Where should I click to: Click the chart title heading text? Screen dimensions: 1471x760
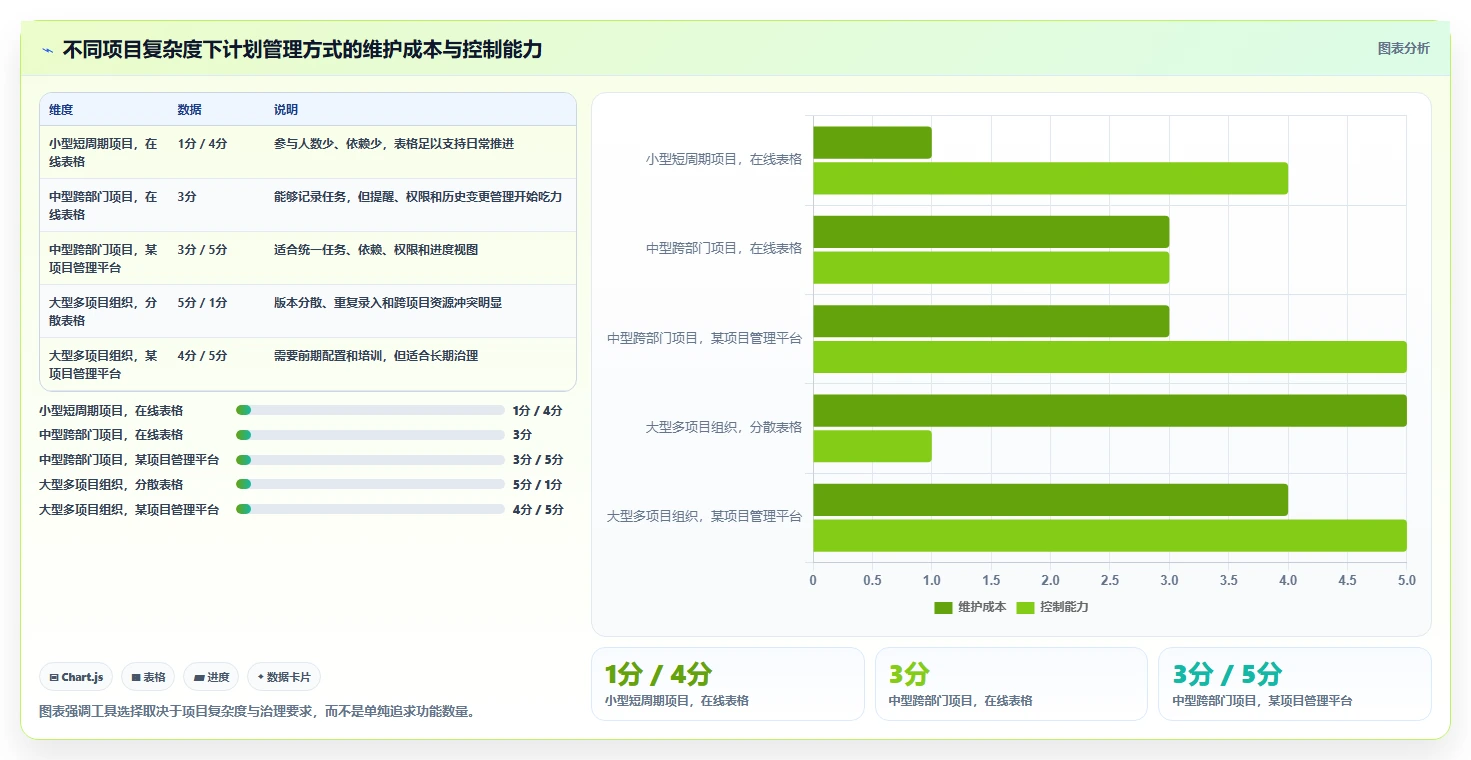coord(302,49)
